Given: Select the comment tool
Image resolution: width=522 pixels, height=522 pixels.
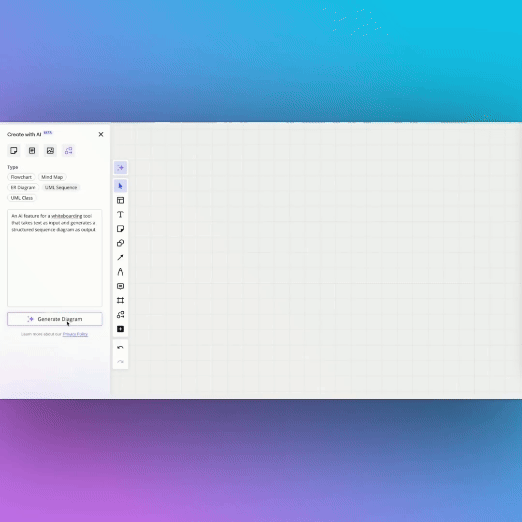Looking at the screenshot, I should point(120,286).
